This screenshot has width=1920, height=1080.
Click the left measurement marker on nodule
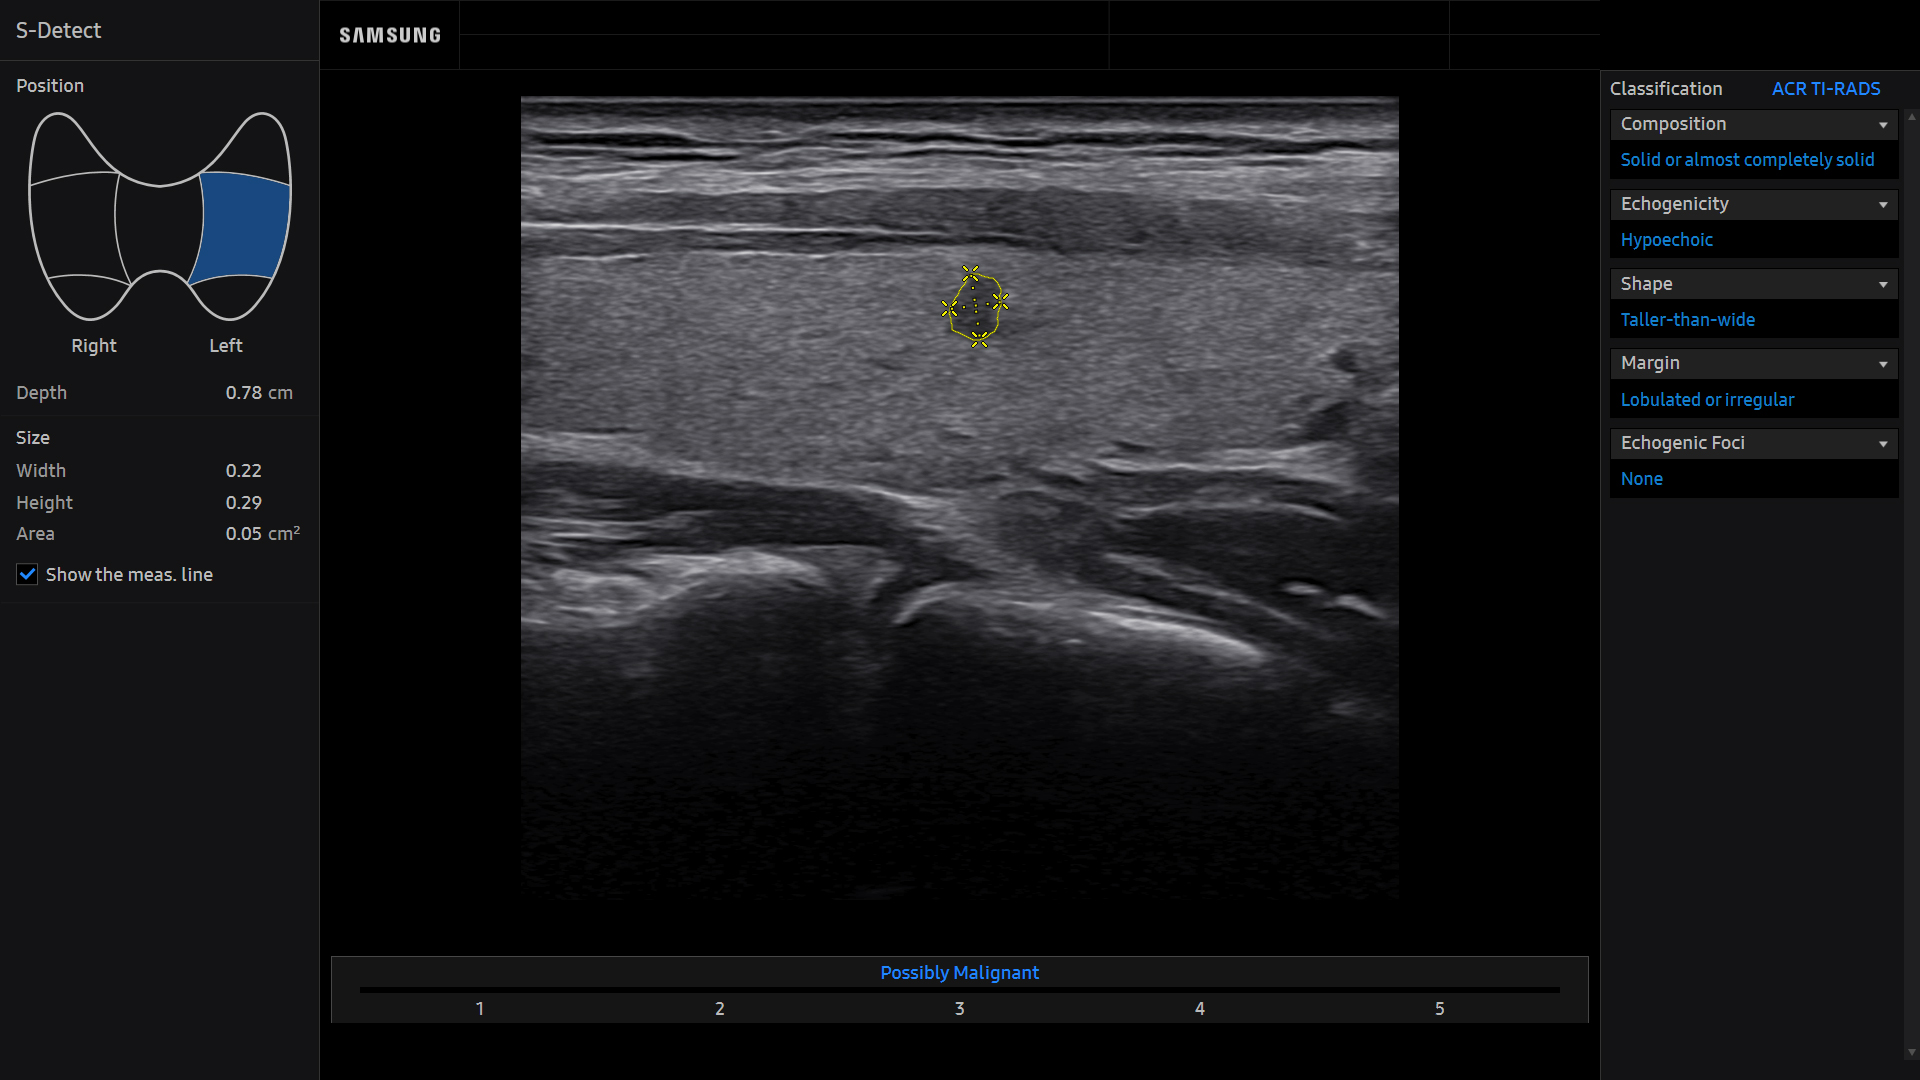tap(949, 309)
